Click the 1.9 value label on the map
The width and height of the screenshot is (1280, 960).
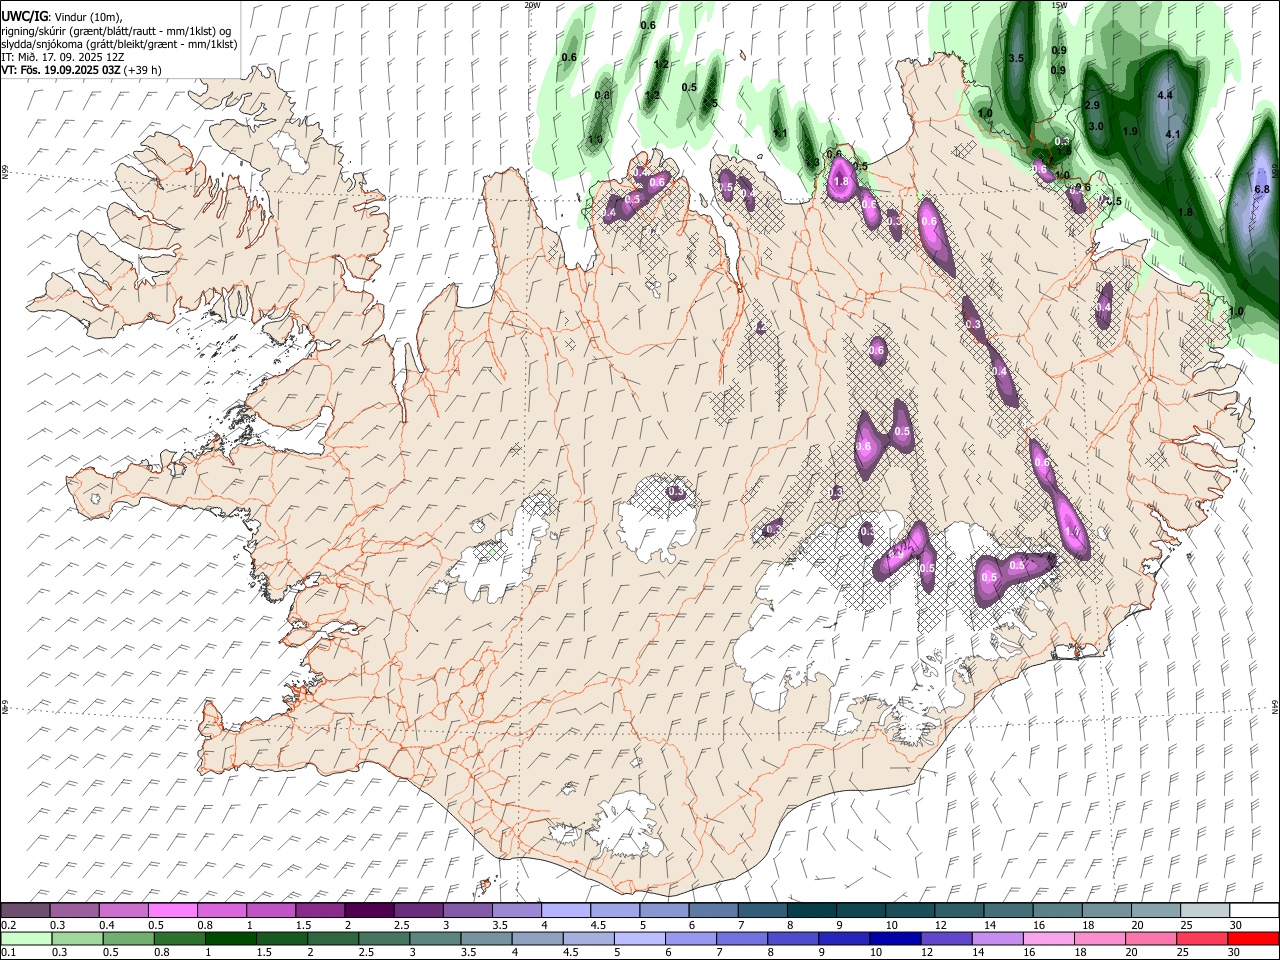tap(1130, 131)
